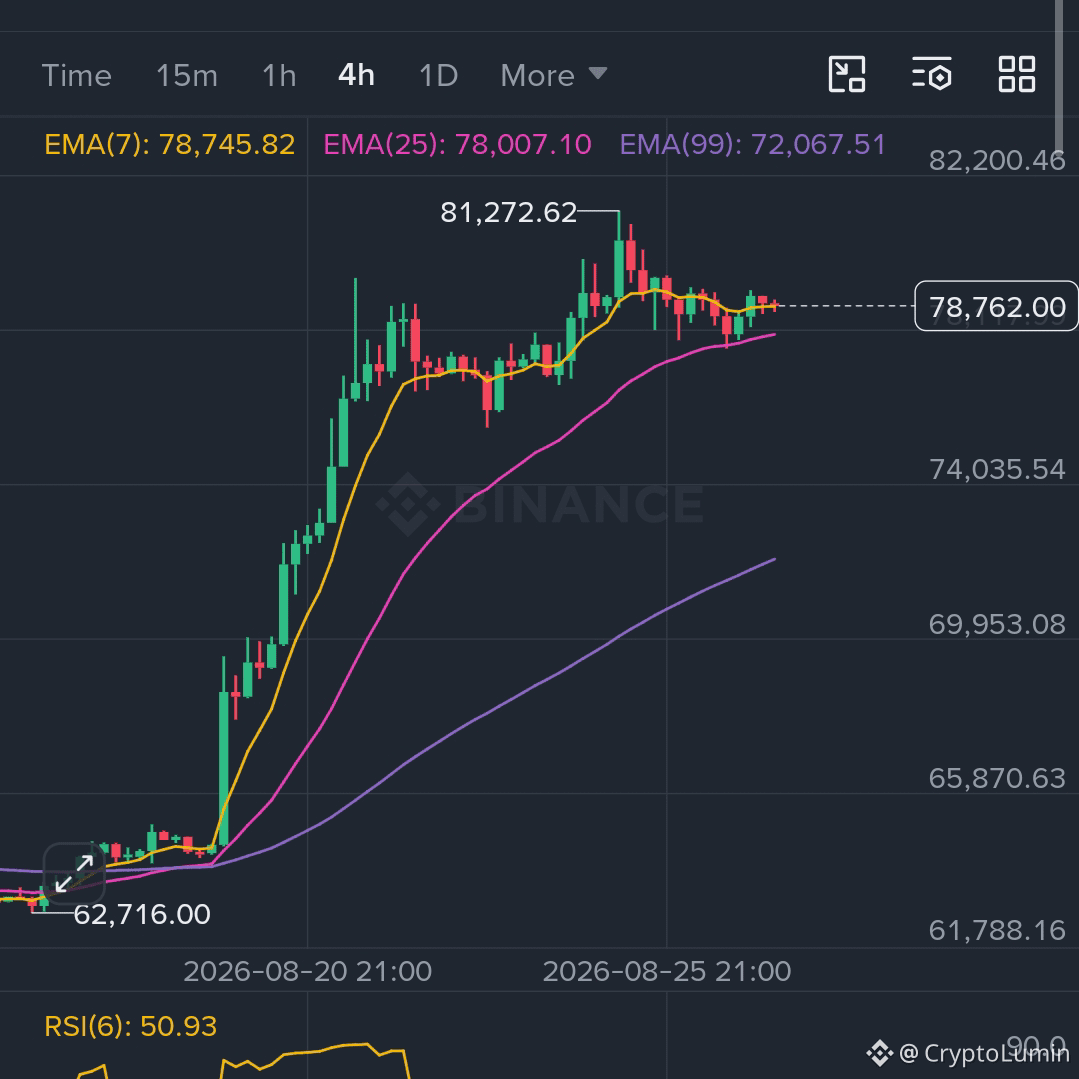This screenshot has height=1079, width=1079.
Task: Click the EMA(25): 78,007.10 label
Action: click(x=458, y=145)
